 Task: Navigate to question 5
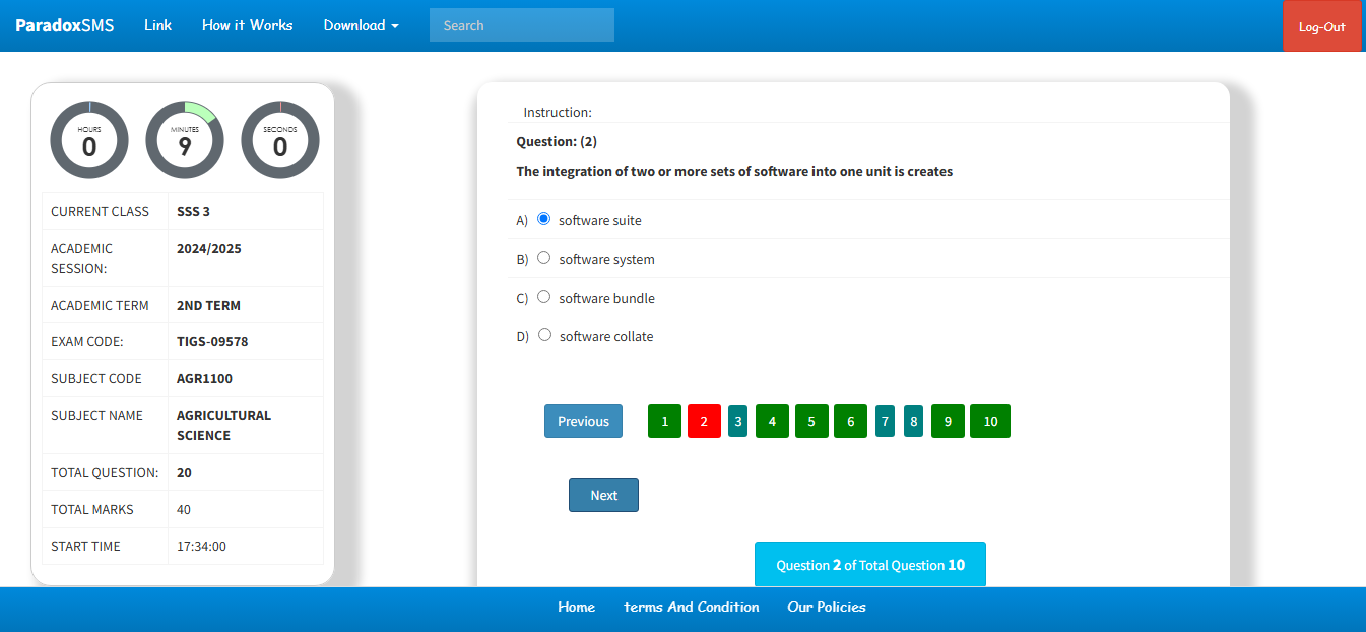[811, 421]
